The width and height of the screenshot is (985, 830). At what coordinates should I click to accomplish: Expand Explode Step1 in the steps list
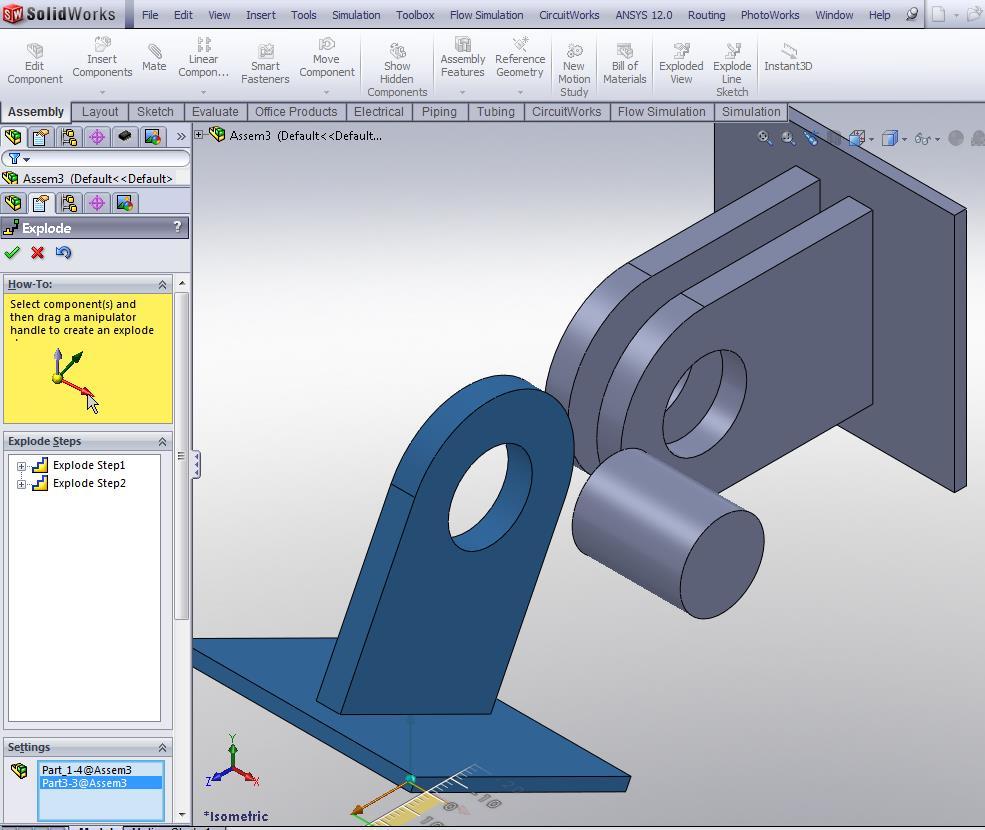pyautogui.click(x=21, y=466)
